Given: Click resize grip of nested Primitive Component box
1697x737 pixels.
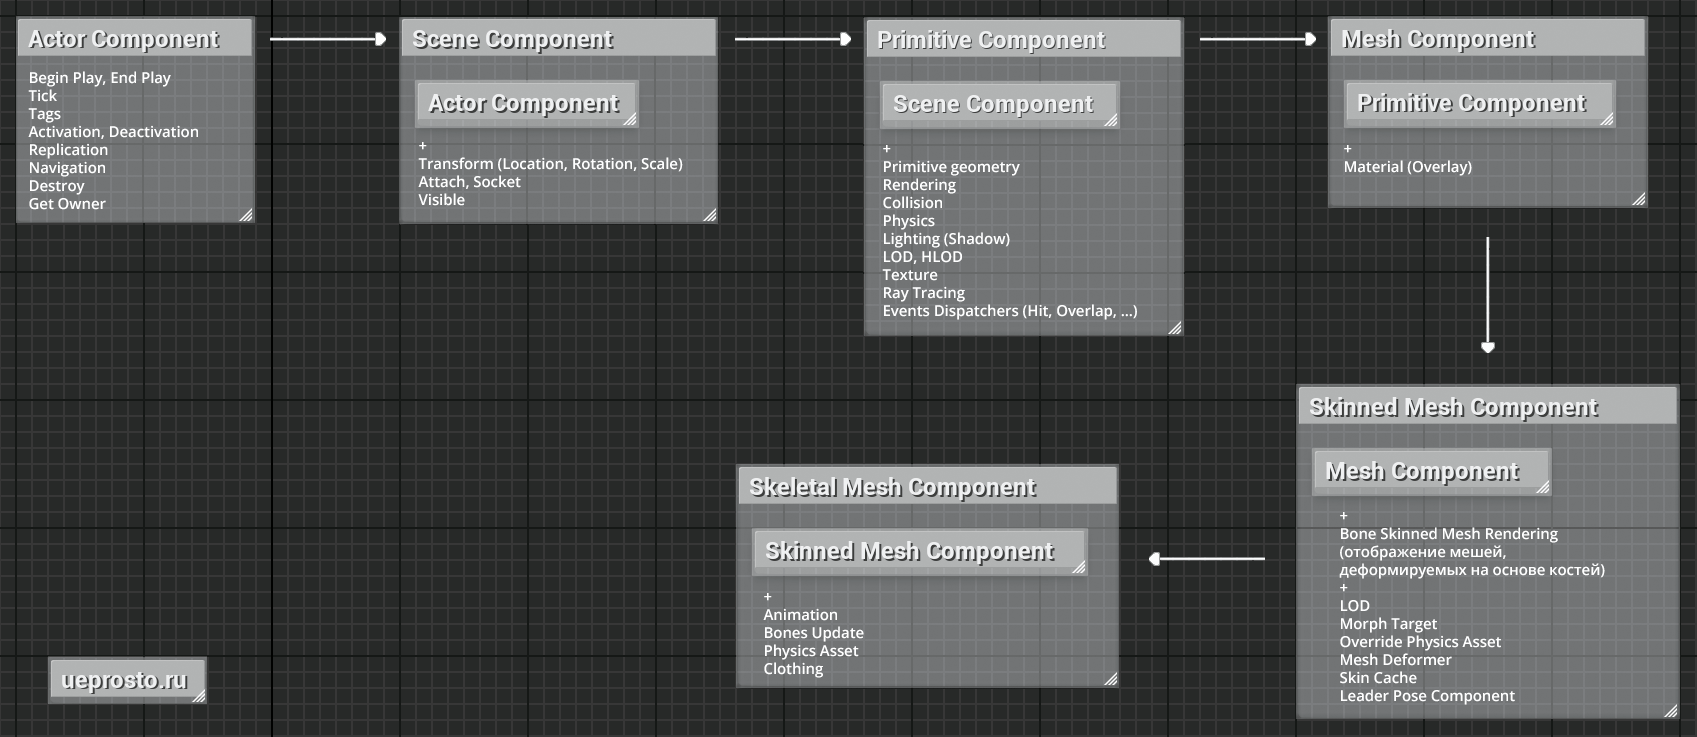Looking at the screenshot, I should [1607, 119].
